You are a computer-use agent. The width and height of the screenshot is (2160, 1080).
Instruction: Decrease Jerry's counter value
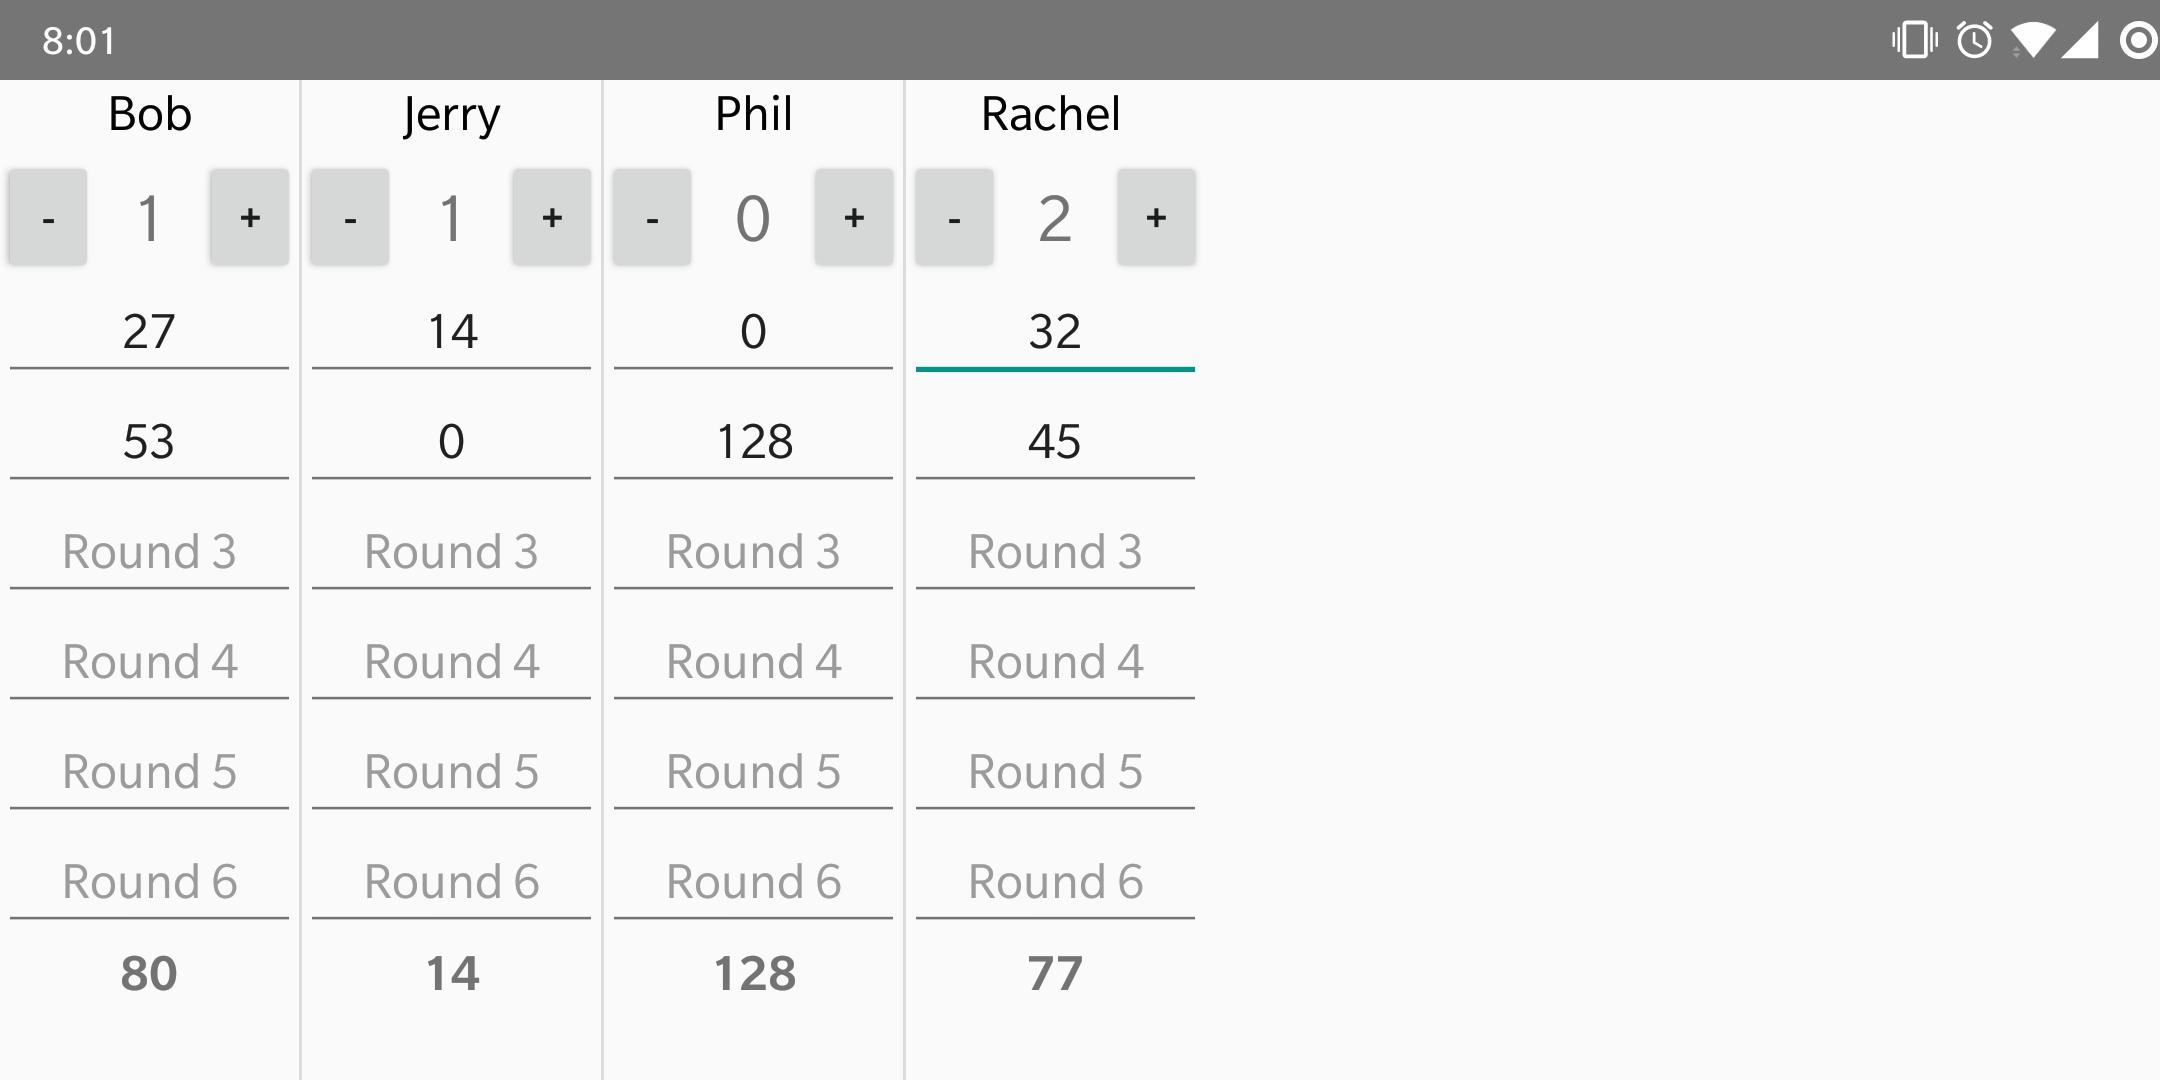click(x=350, y=217)
